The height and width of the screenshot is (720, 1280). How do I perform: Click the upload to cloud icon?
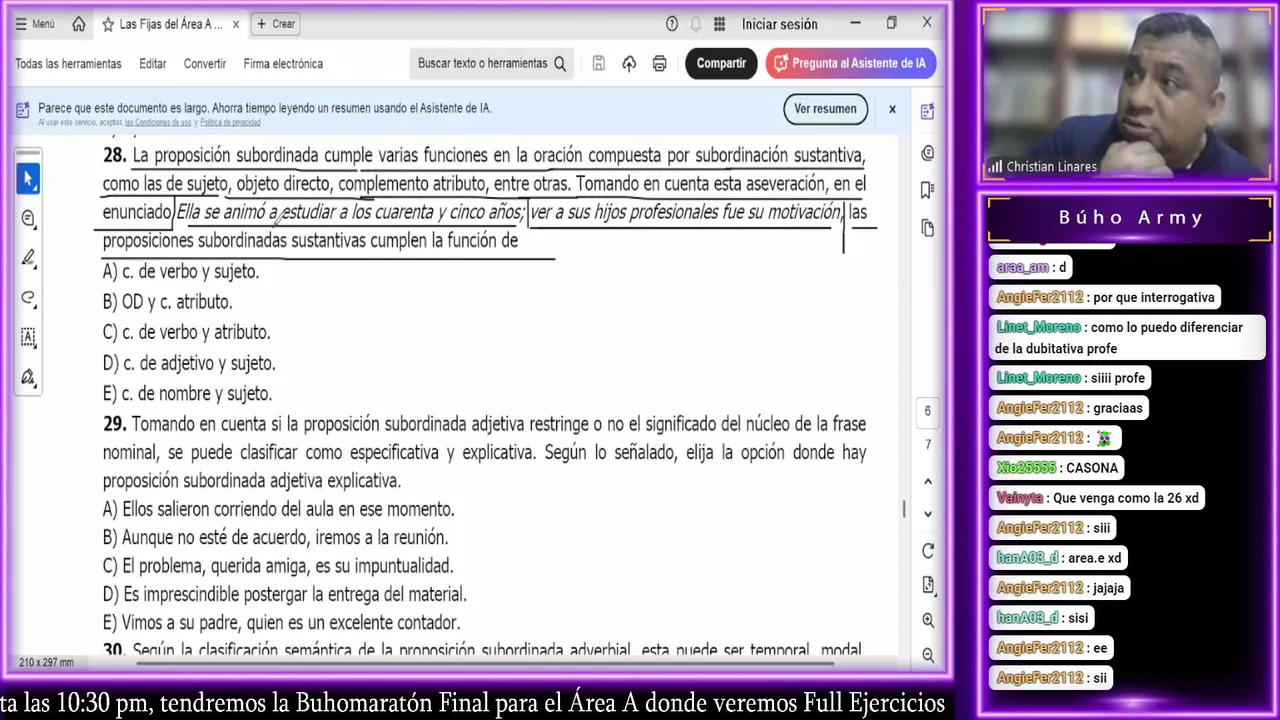point(629,63)
